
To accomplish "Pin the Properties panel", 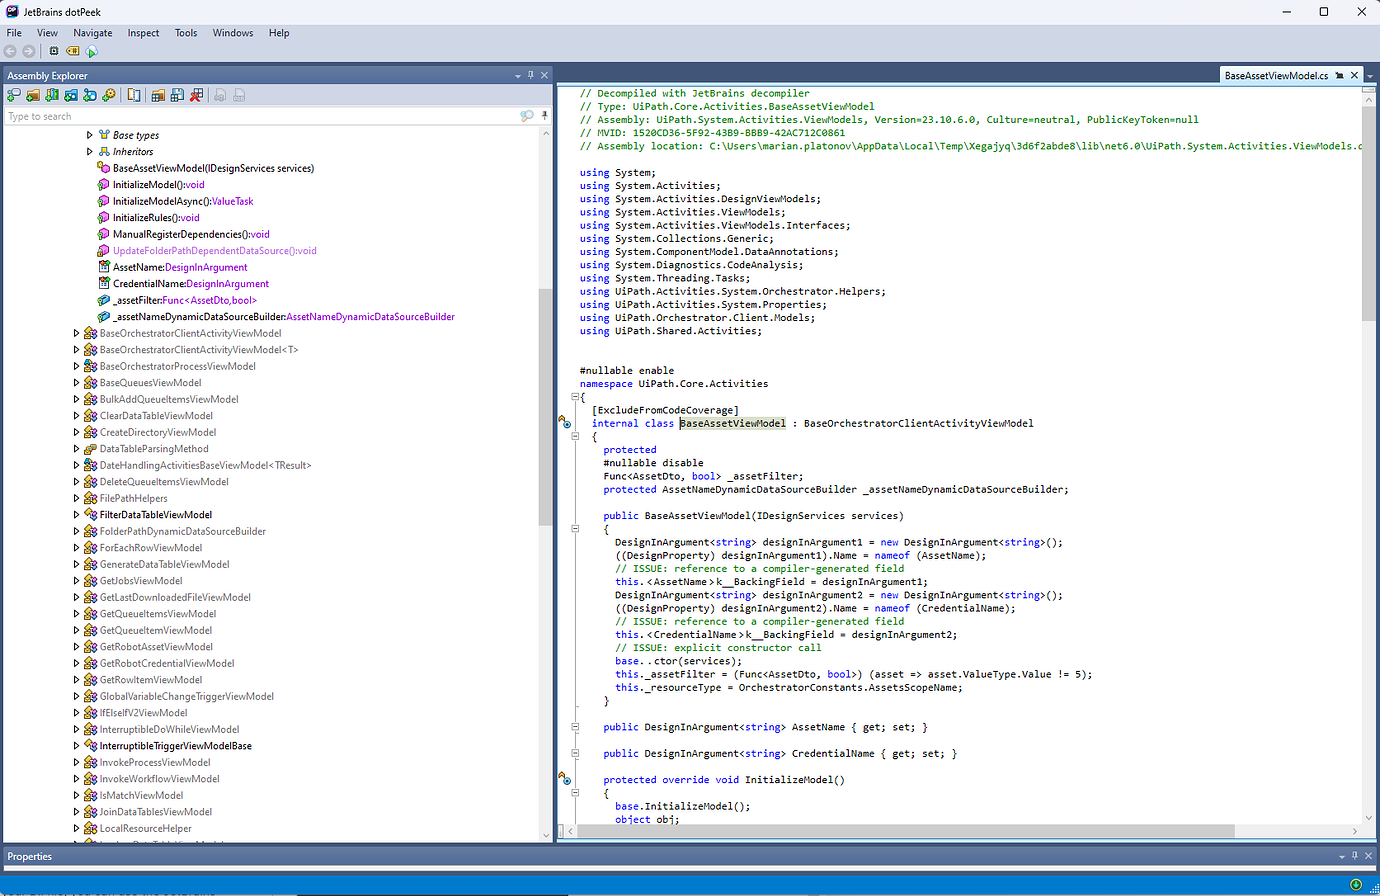I will coord(1355,856).
